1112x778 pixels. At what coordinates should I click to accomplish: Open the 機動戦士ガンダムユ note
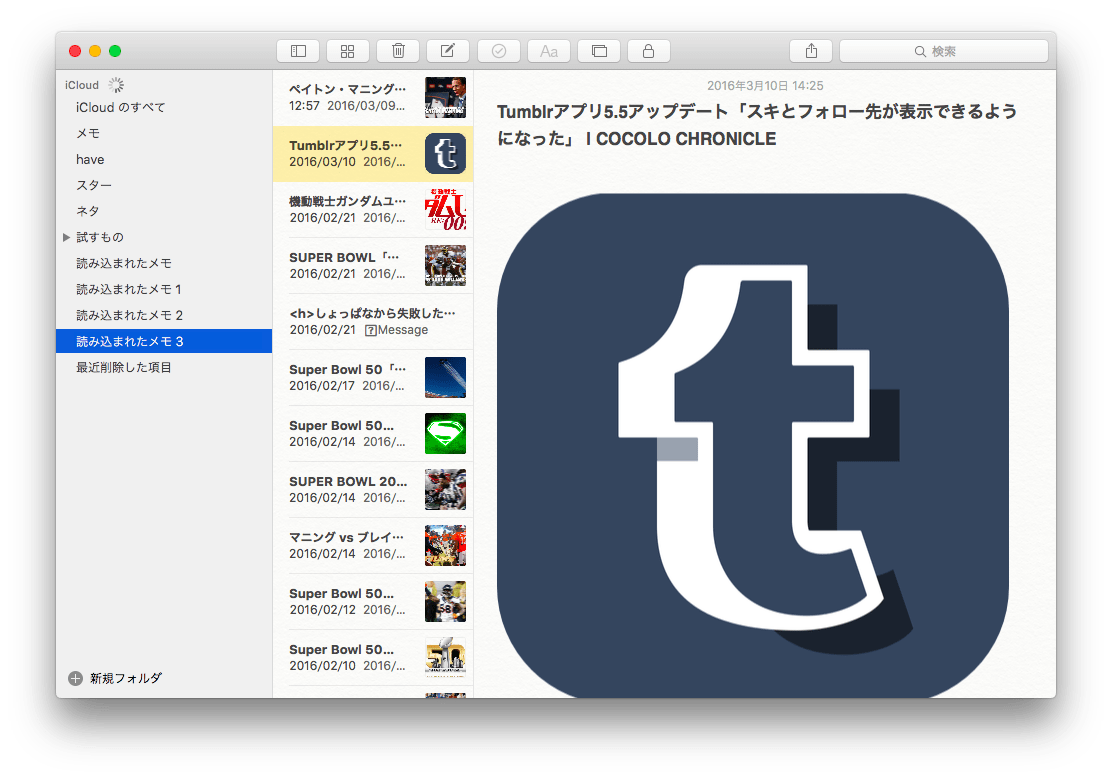pos(373,210)
